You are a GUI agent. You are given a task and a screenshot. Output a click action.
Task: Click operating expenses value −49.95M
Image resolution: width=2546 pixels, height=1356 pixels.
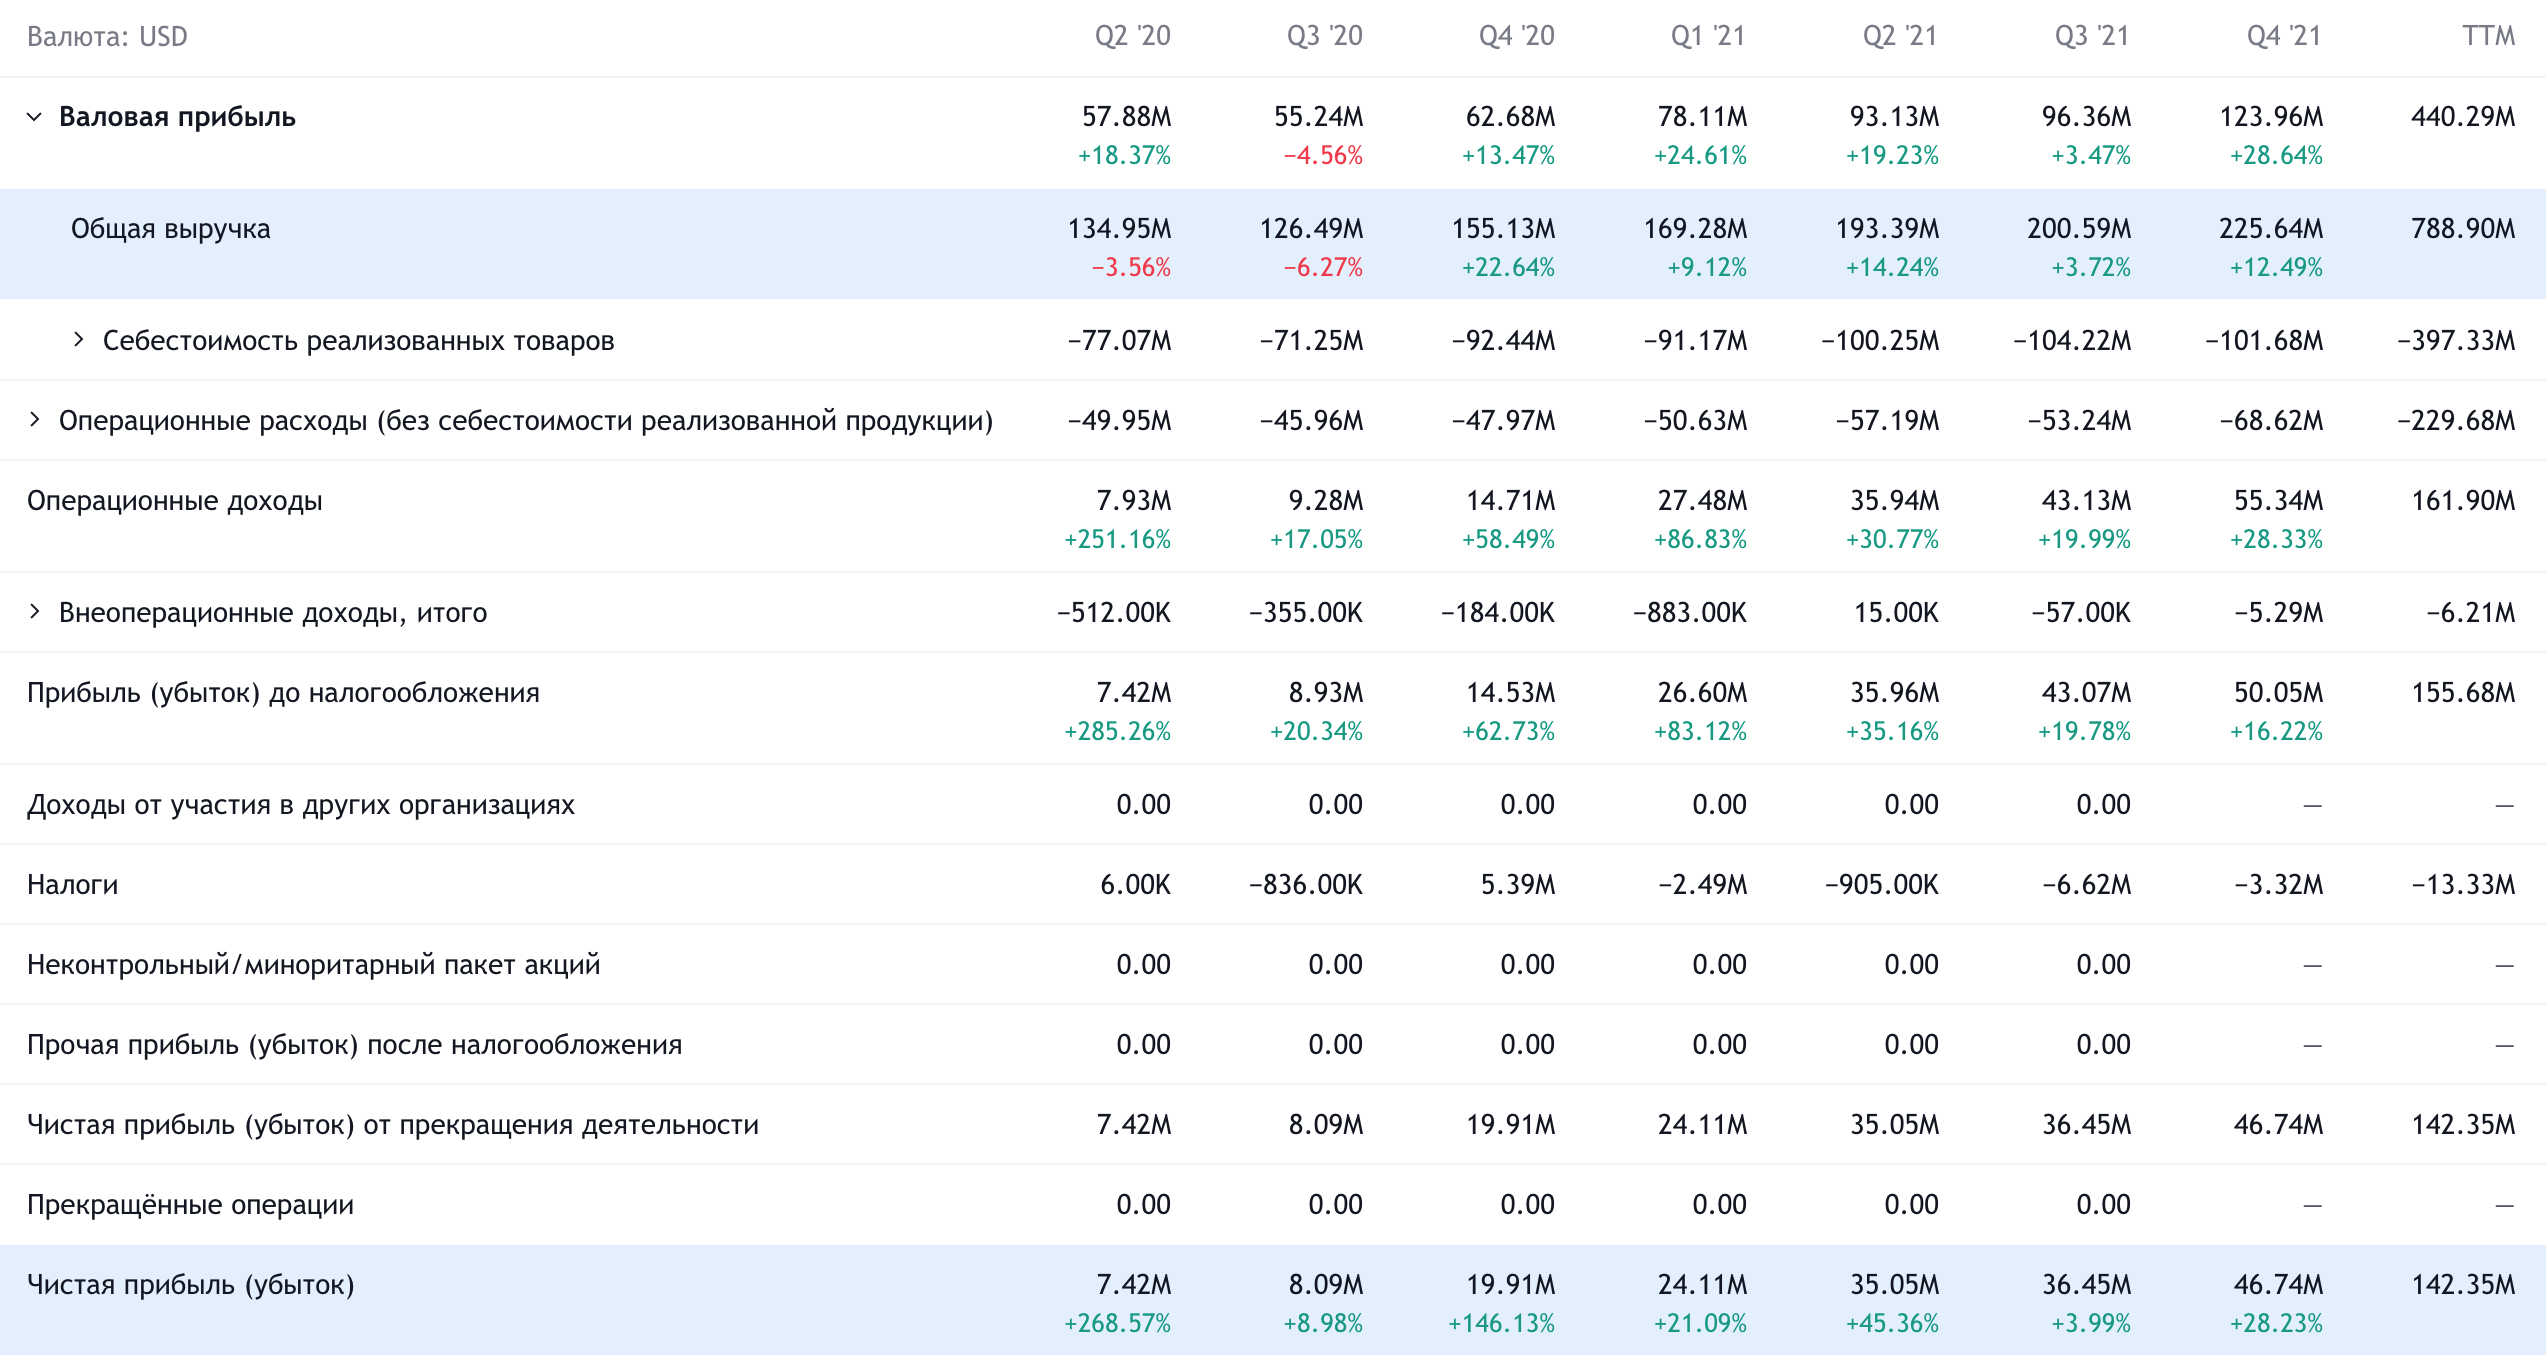1120,421
